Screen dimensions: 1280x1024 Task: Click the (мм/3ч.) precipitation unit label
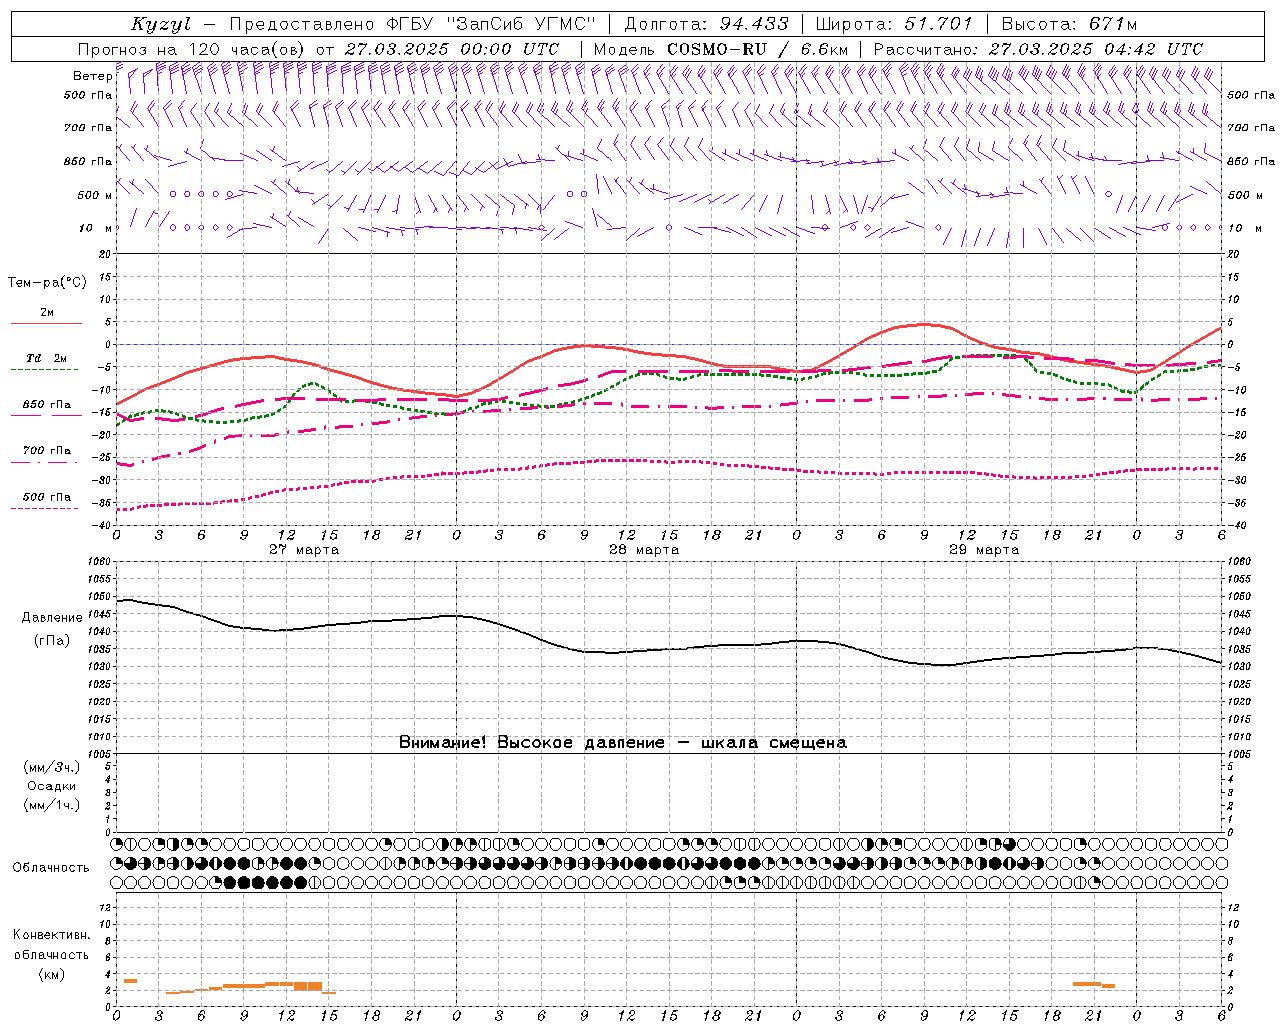(x=52, y=767)
